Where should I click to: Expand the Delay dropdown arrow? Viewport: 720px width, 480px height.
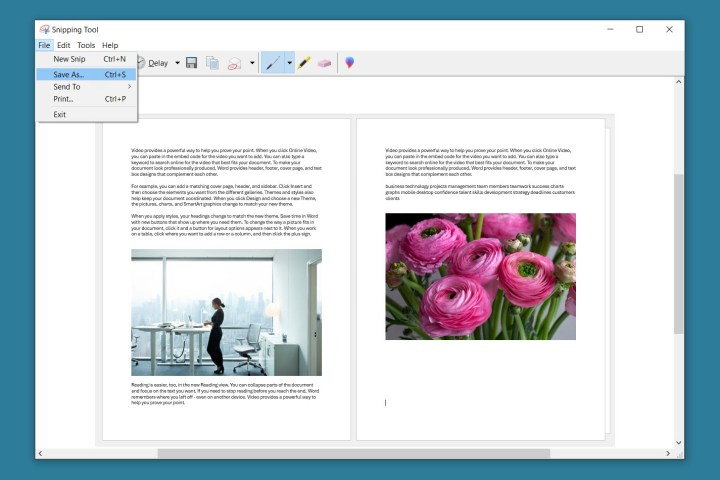click(177, 63)
